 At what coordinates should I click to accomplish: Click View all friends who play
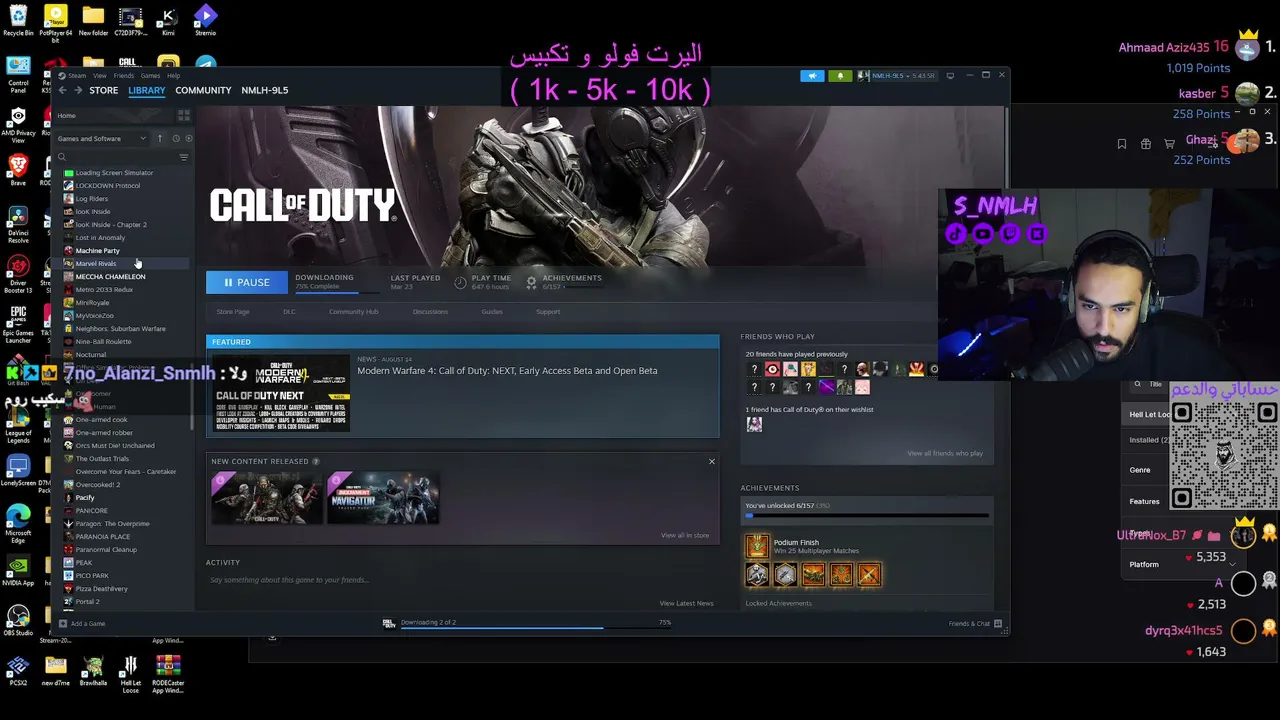click(945, 453)
